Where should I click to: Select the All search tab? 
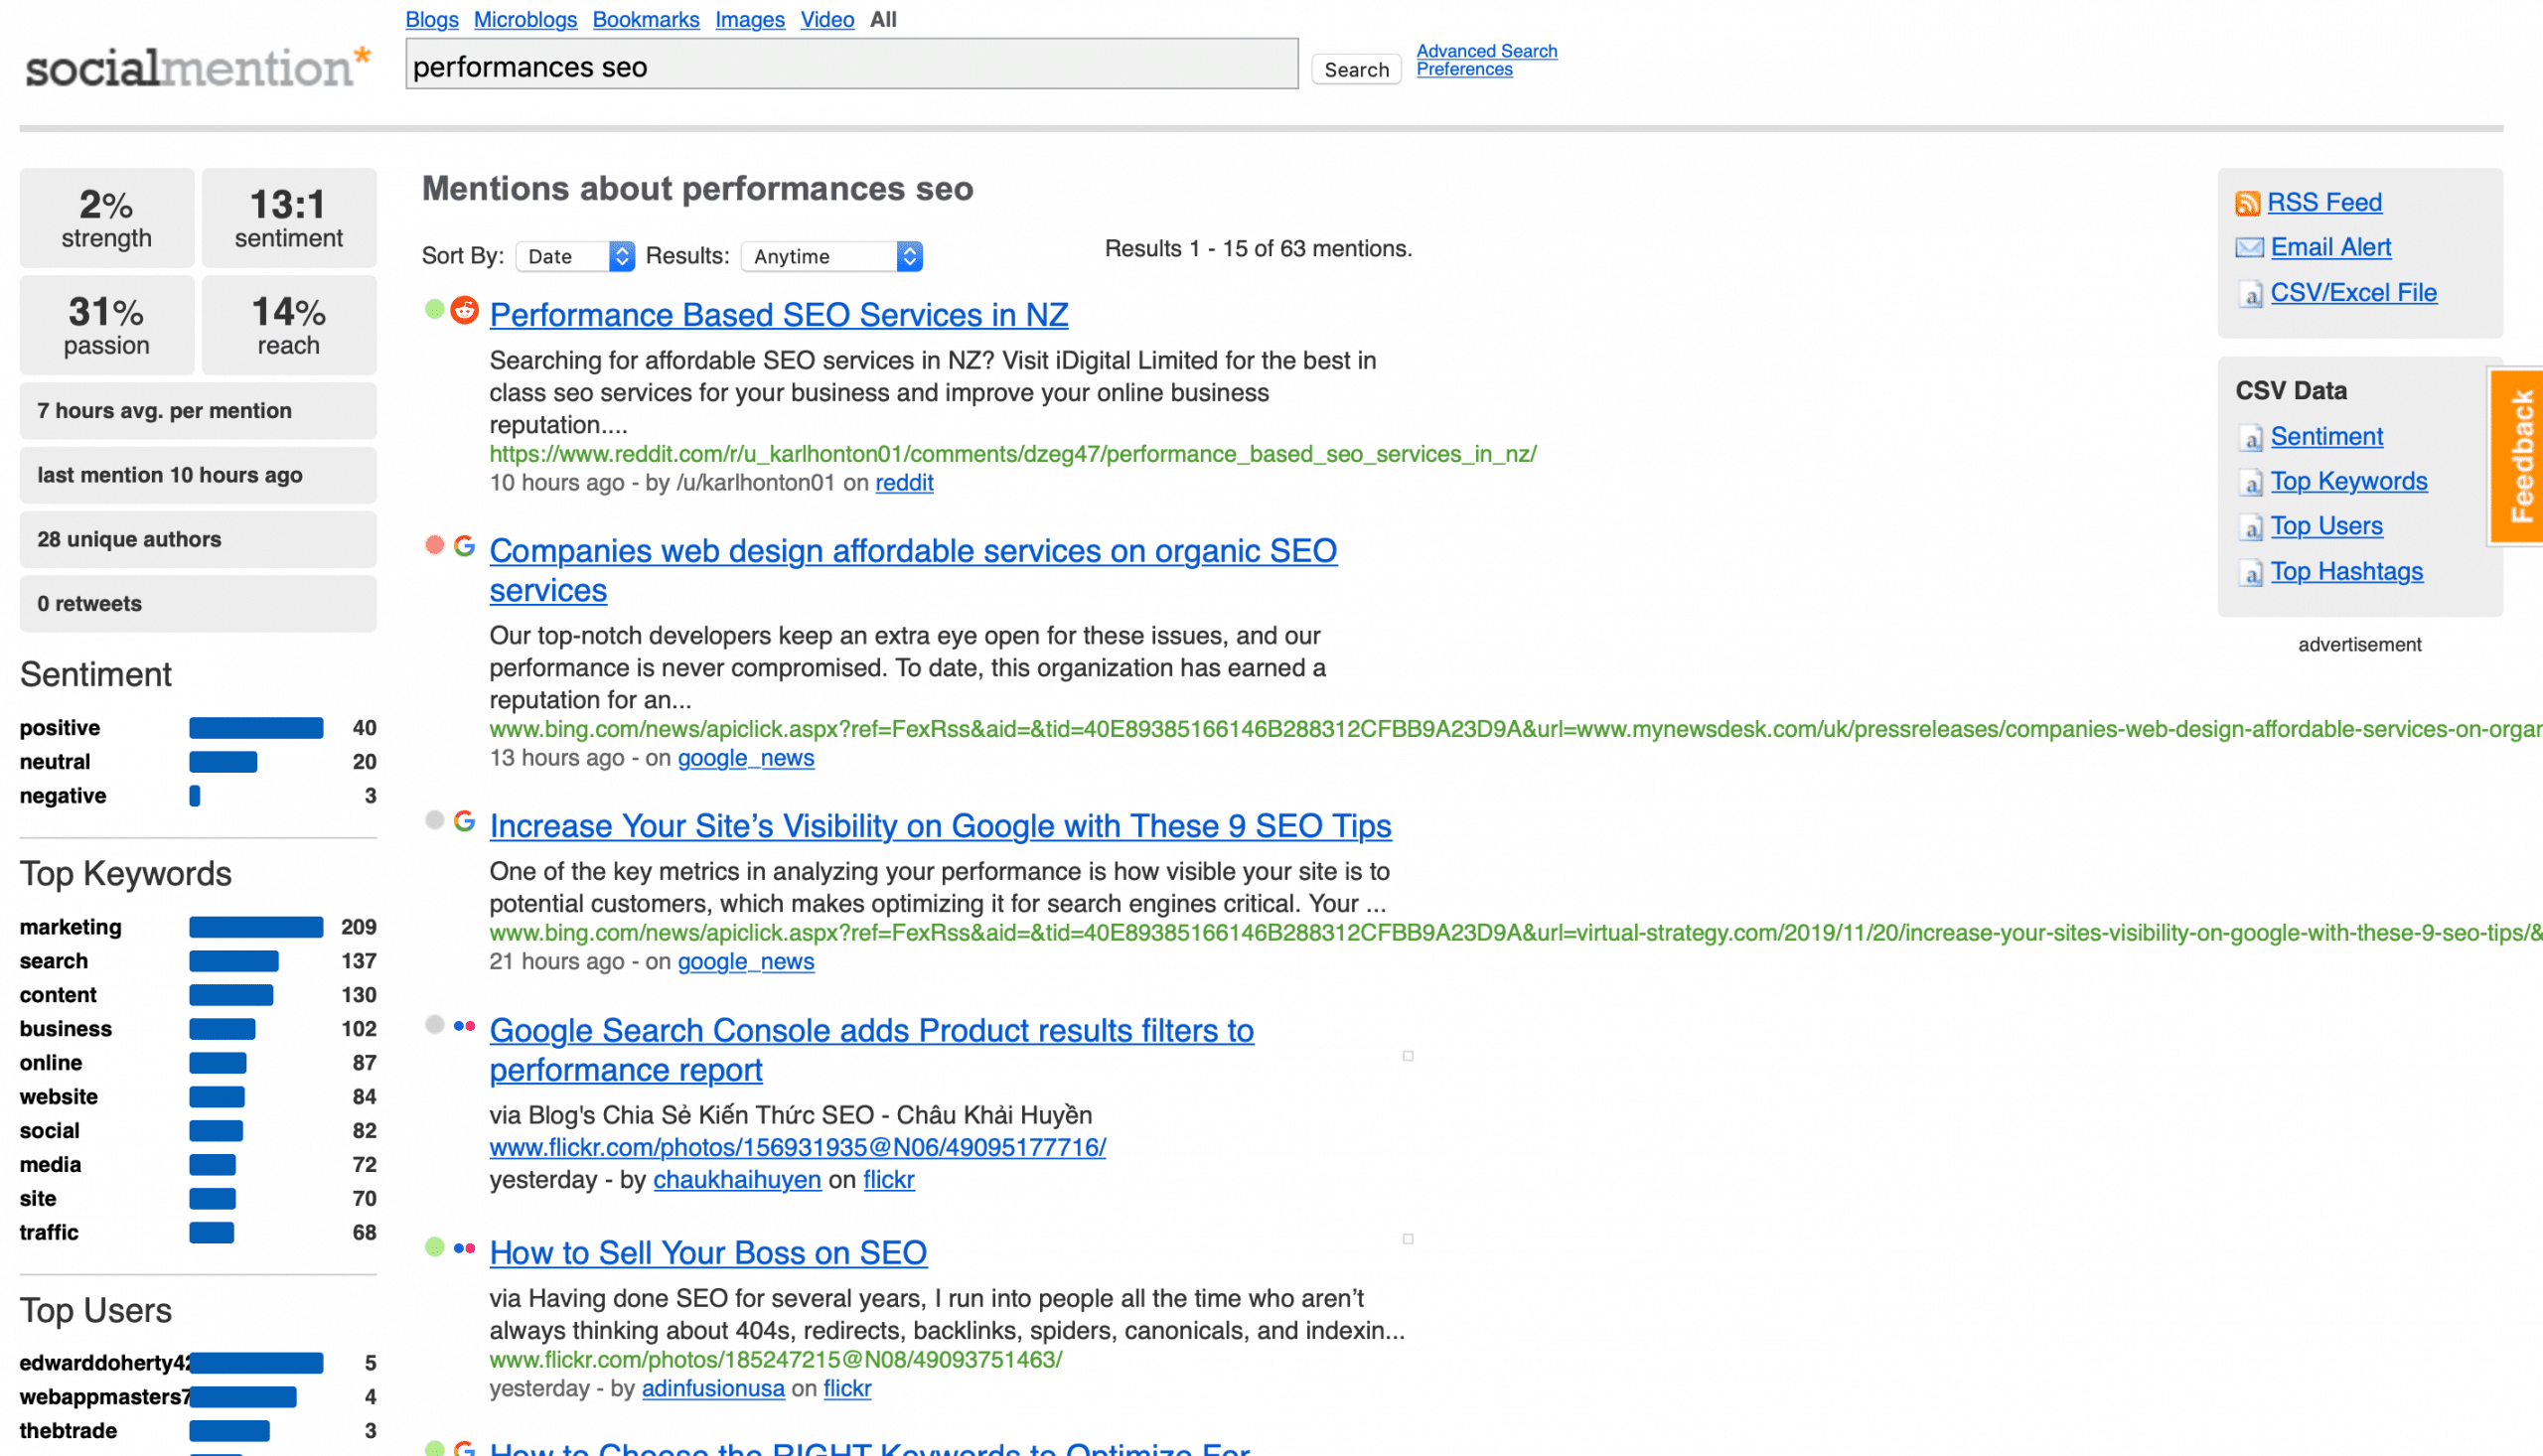pos(883,19)
